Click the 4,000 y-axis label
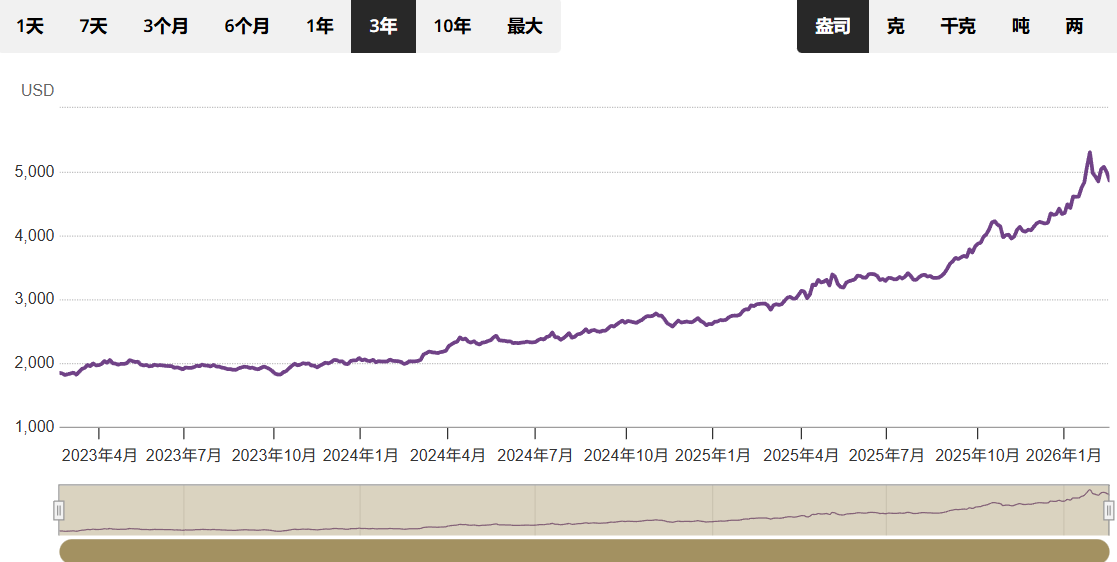The width and height of the screenshot is (1117, 562). (x=34, y=236)
